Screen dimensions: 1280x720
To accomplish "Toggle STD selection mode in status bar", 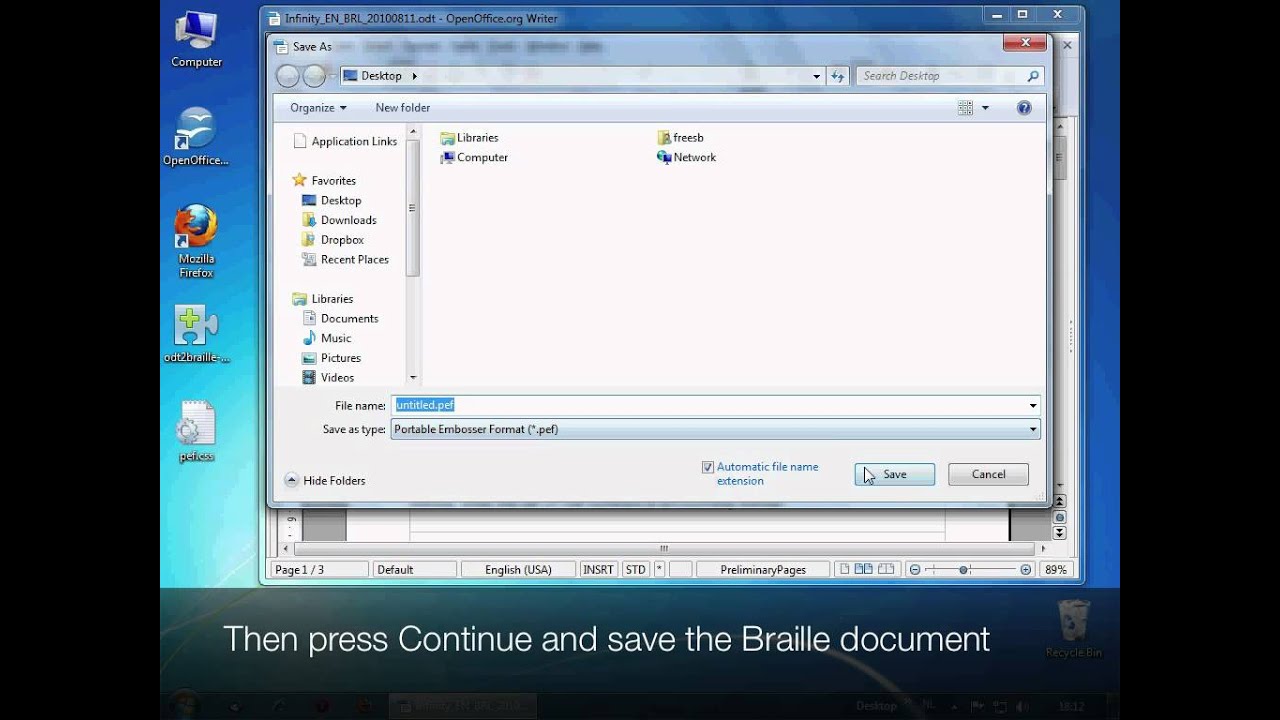I will [636, 570].
